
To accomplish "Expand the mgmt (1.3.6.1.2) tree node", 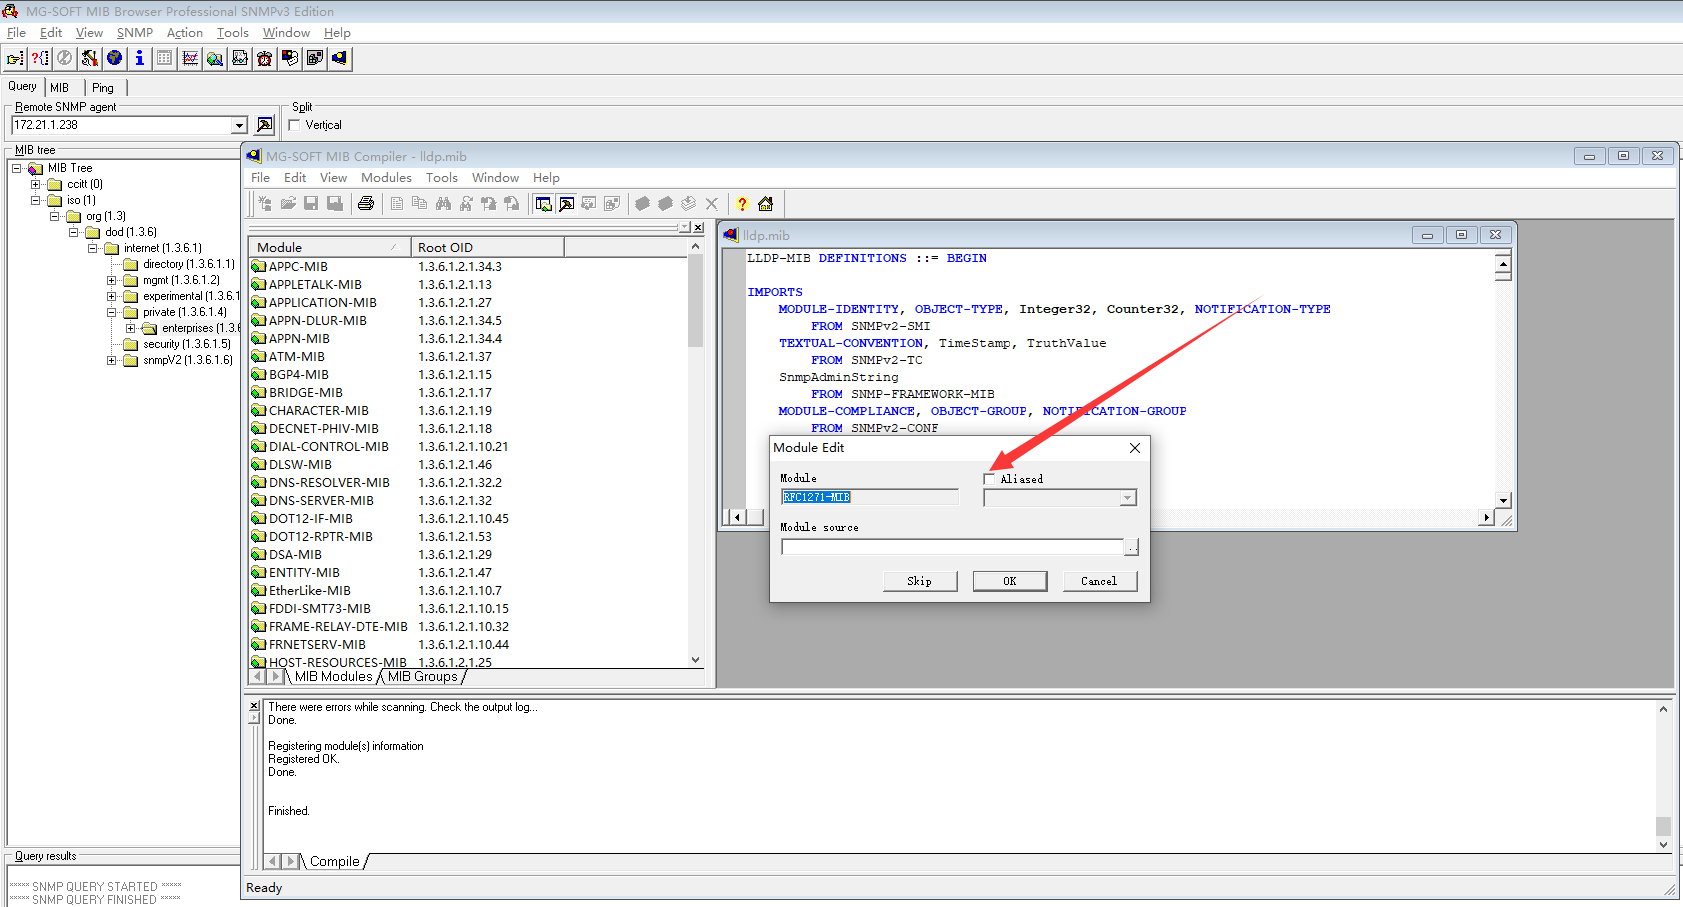I will [x=112, y=280].
